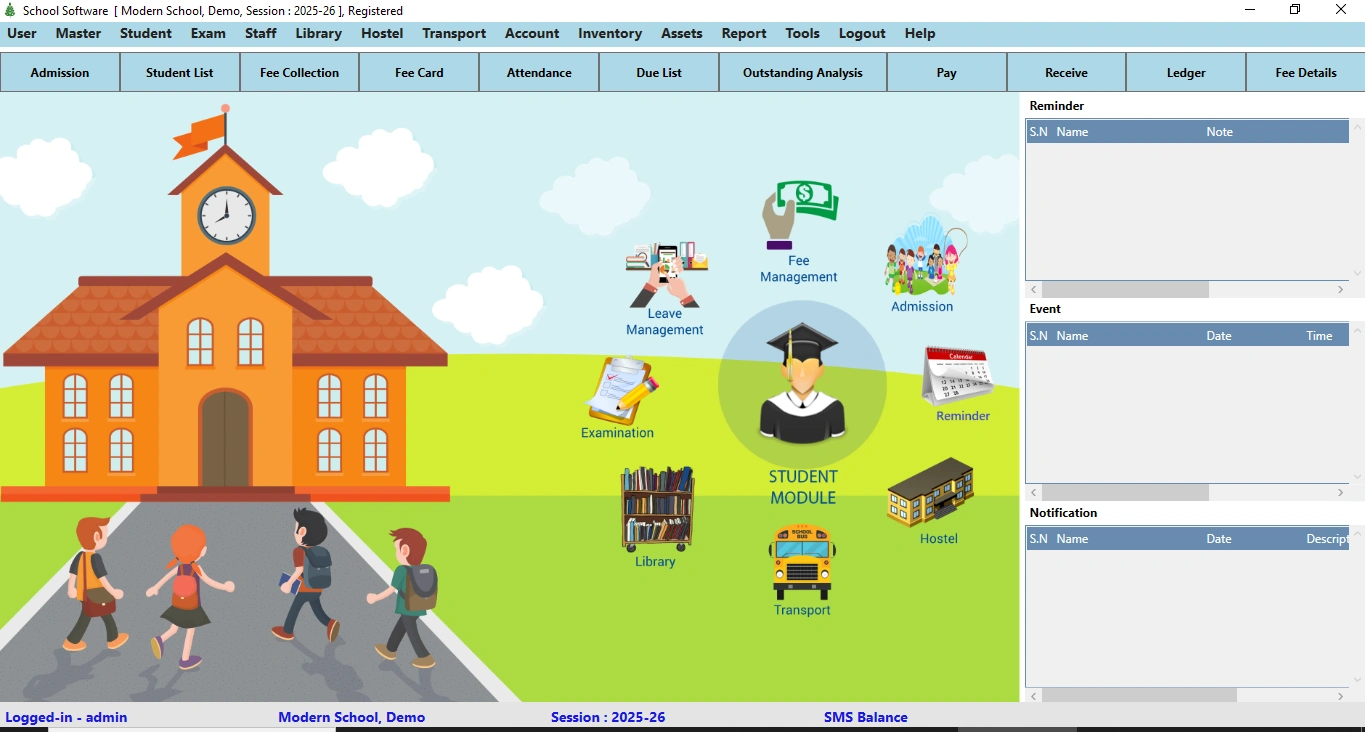This screenshot has height=732, width=1365.
Task: Click the Admission children icon
Action: [x=925, y=256]
